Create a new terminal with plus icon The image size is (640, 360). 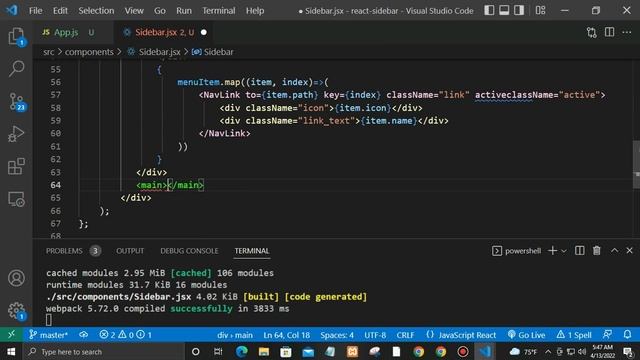pos(552,251)
